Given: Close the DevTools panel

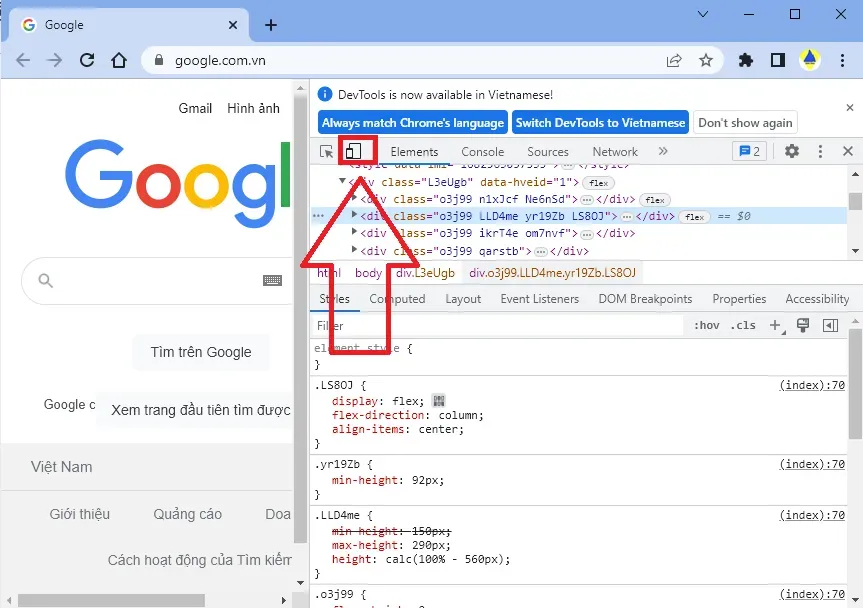Looking at the screenshot, I should point(848,151).
